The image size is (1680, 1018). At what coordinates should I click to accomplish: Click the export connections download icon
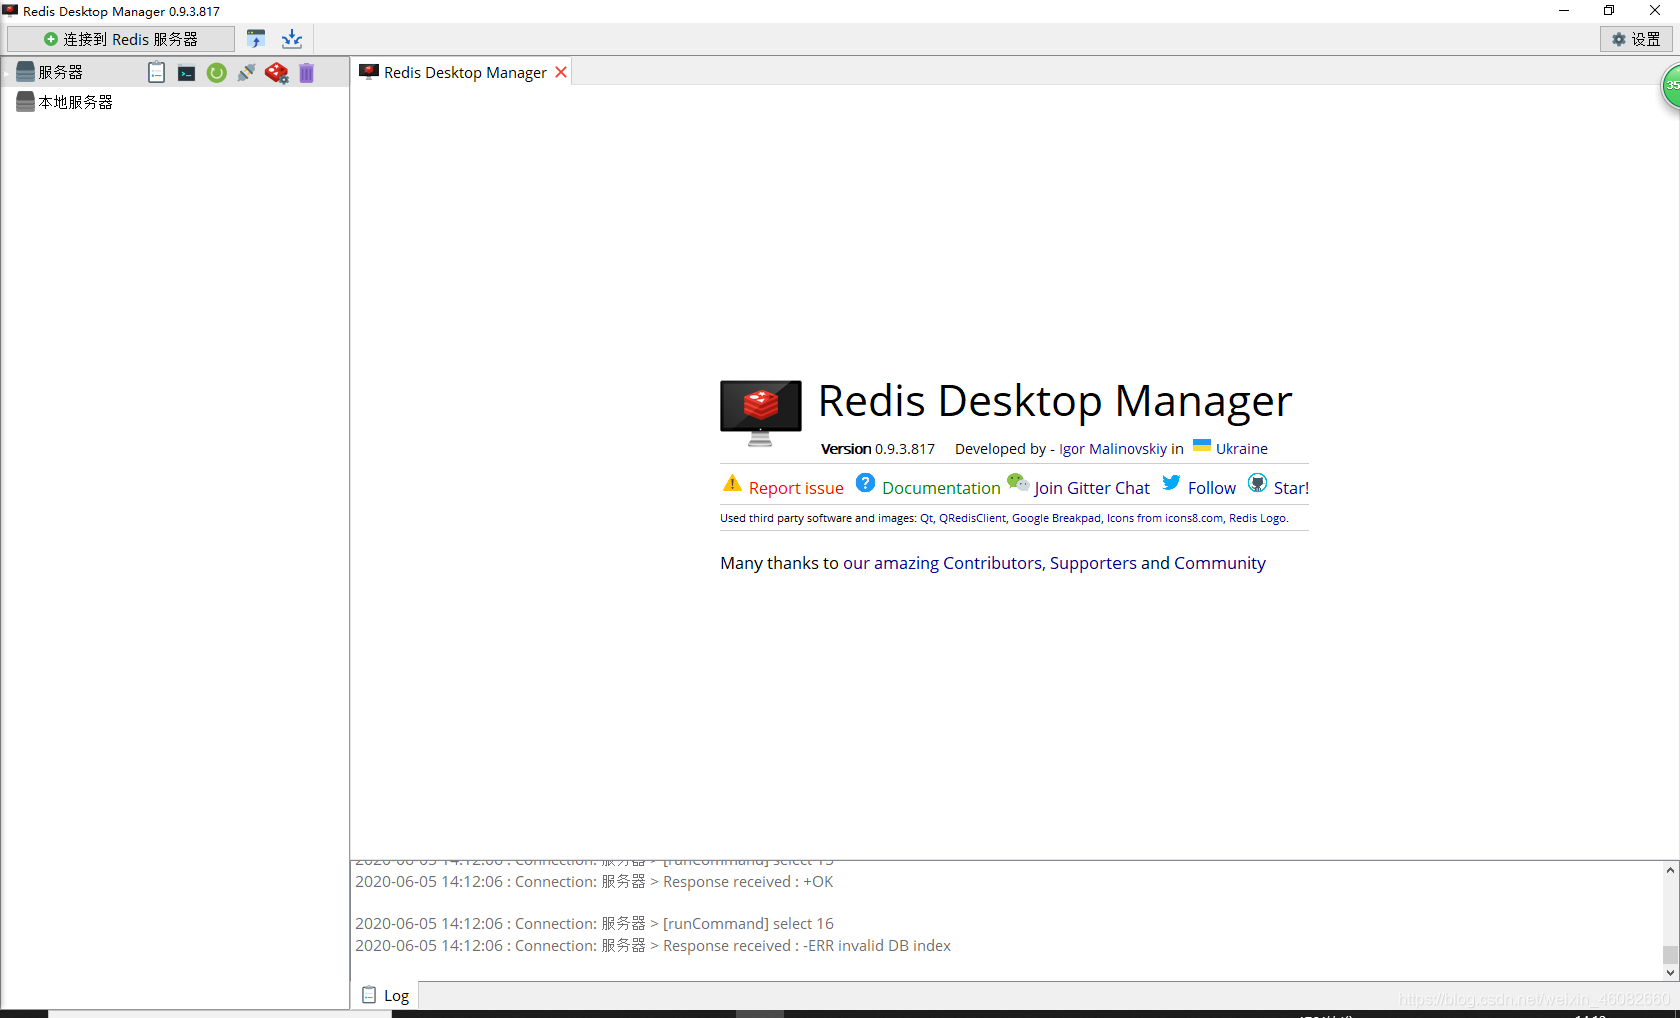click(292, 39)
